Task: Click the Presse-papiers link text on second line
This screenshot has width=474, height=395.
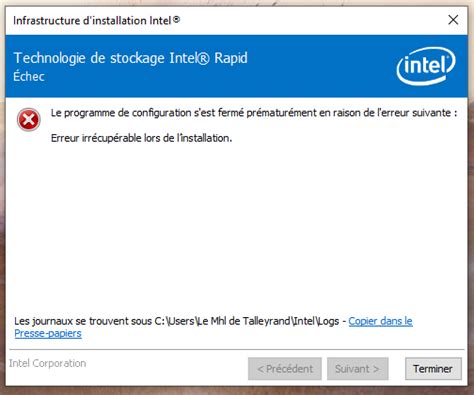Action: (48, 333)
